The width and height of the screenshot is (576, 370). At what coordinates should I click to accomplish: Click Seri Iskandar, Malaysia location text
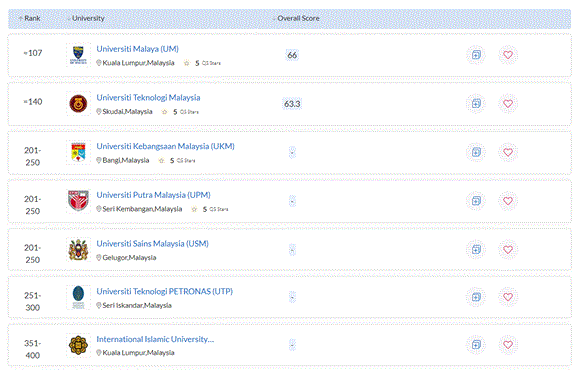pyautogui.click(x=137, y=306)
